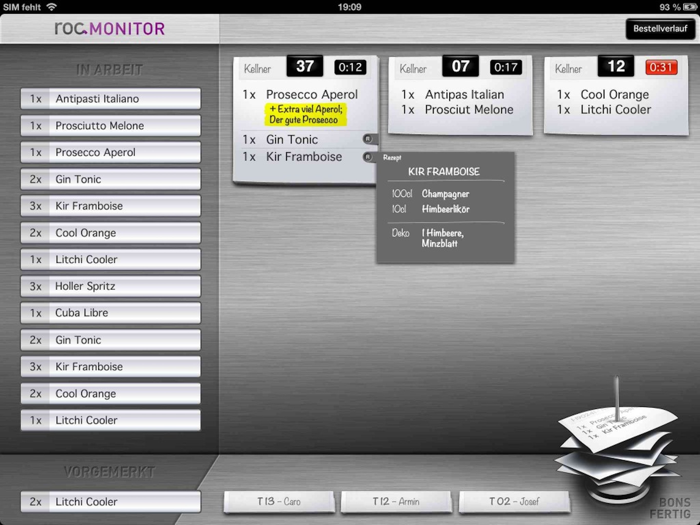Tap Prosecco Aperol in Kellner 37's card
700x525 pixels.
[312, 95]
